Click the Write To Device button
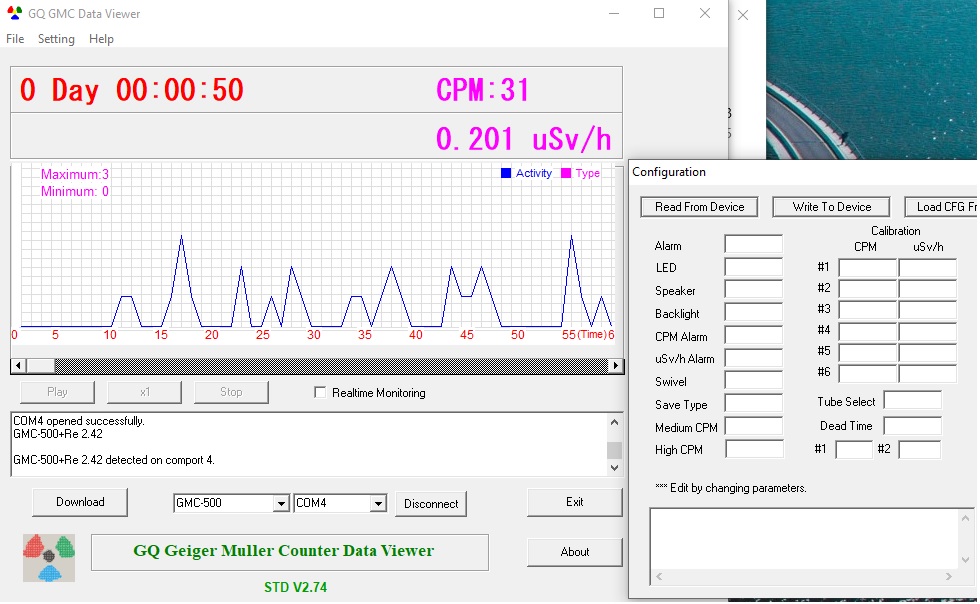The width and height of the screenshot is (980, 604). (832, 207)
